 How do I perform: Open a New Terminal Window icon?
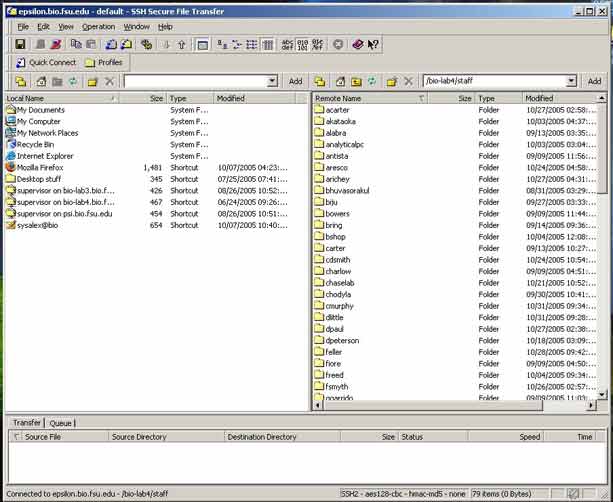tap(111, 45)
